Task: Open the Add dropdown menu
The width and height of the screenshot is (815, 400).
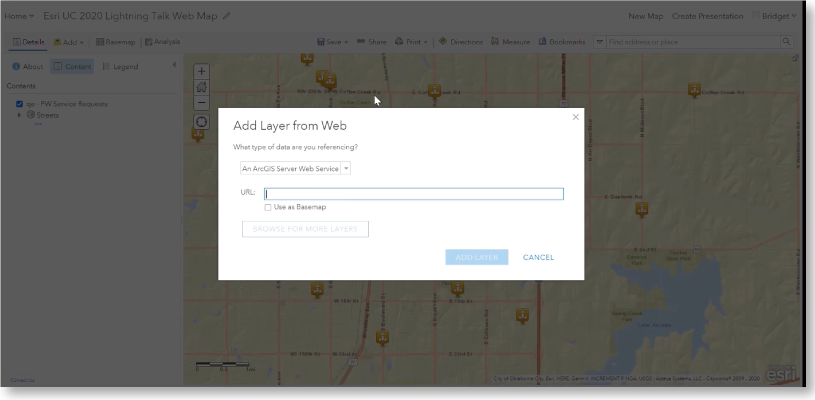Action: [69, 42]
